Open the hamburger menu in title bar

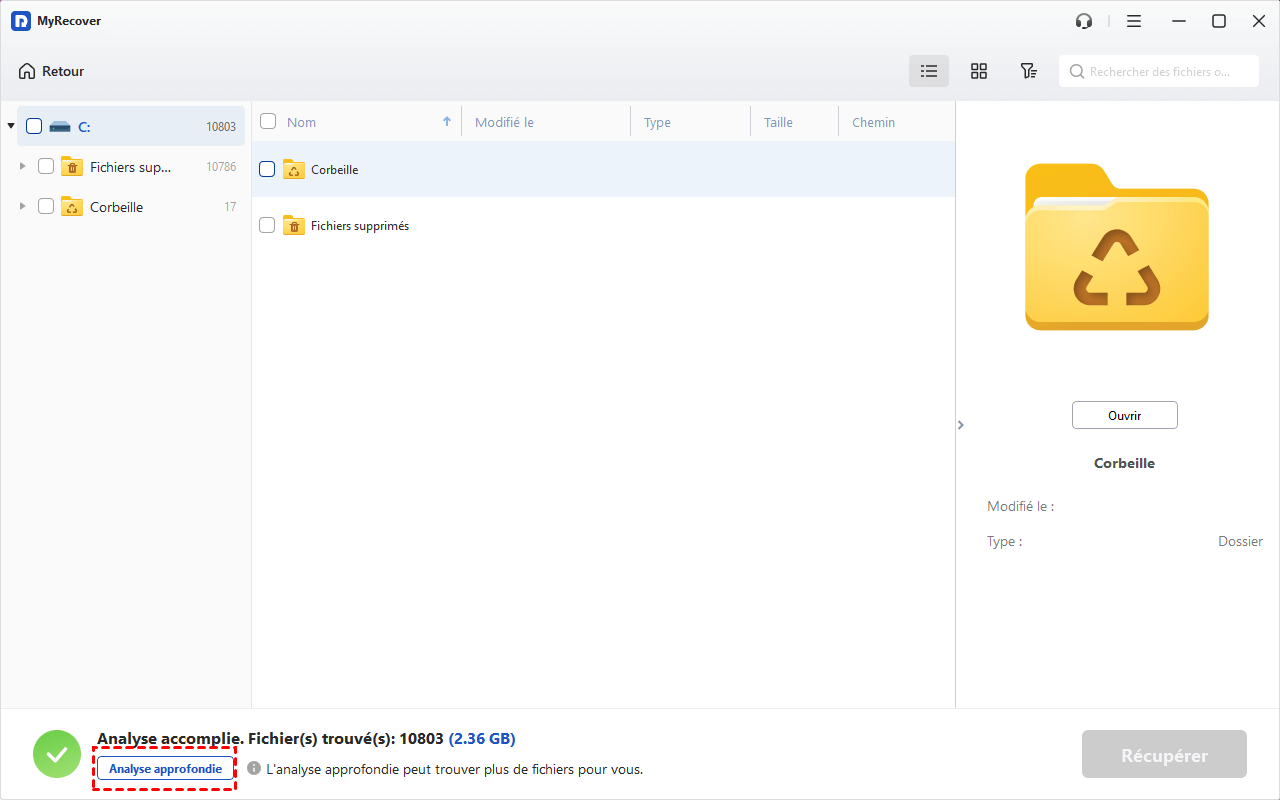pyautogui.click(x=1134, y=21)
